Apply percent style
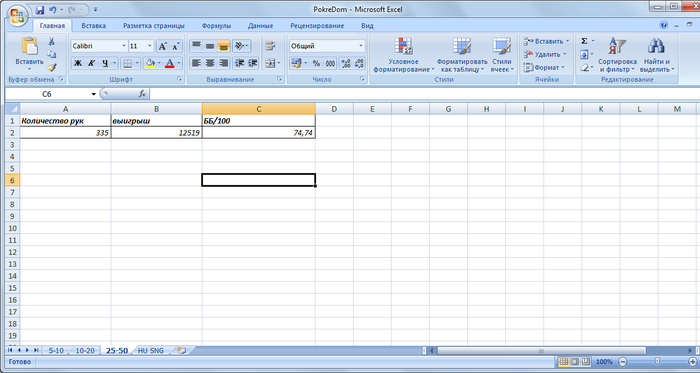700x373 pixels. (x=317, y=63)
